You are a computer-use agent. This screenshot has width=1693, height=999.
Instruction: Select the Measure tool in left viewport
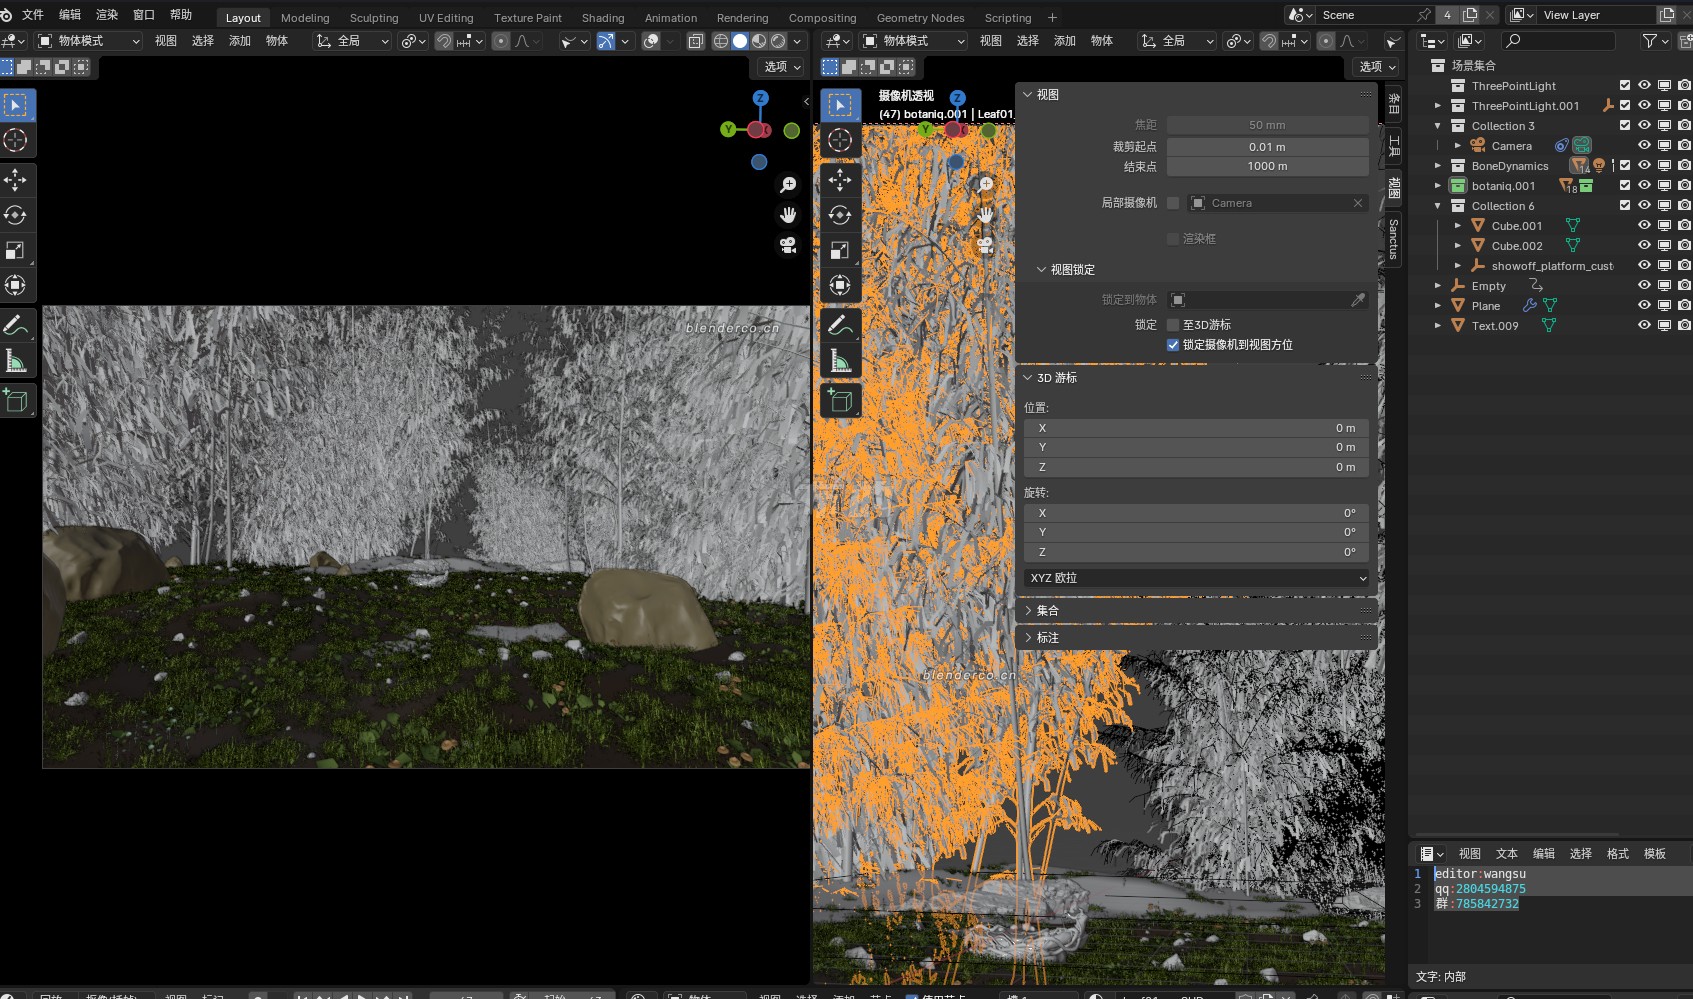click(16, 360)
